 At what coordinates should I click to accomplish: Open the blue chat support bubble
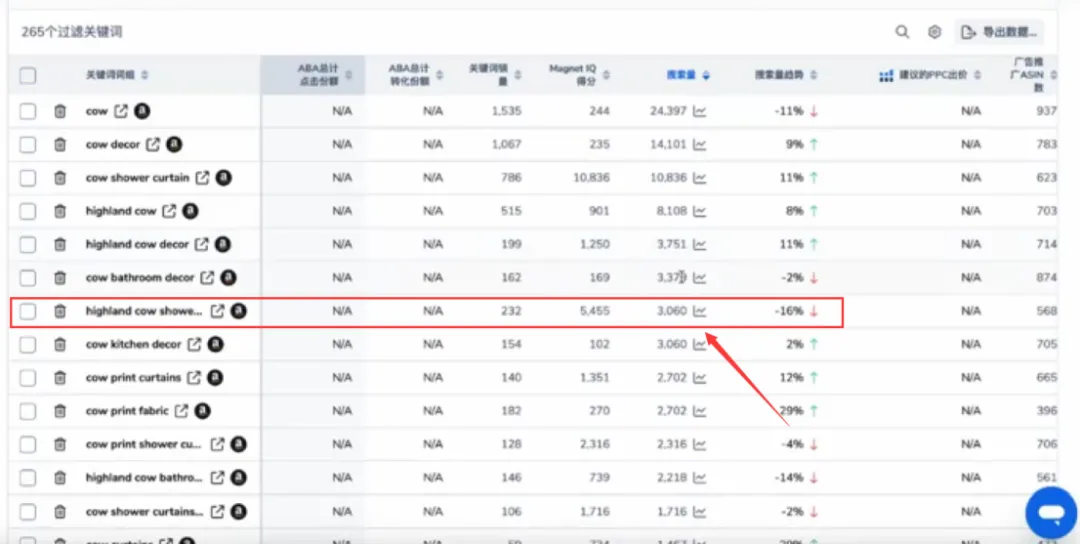point(1050,513)
